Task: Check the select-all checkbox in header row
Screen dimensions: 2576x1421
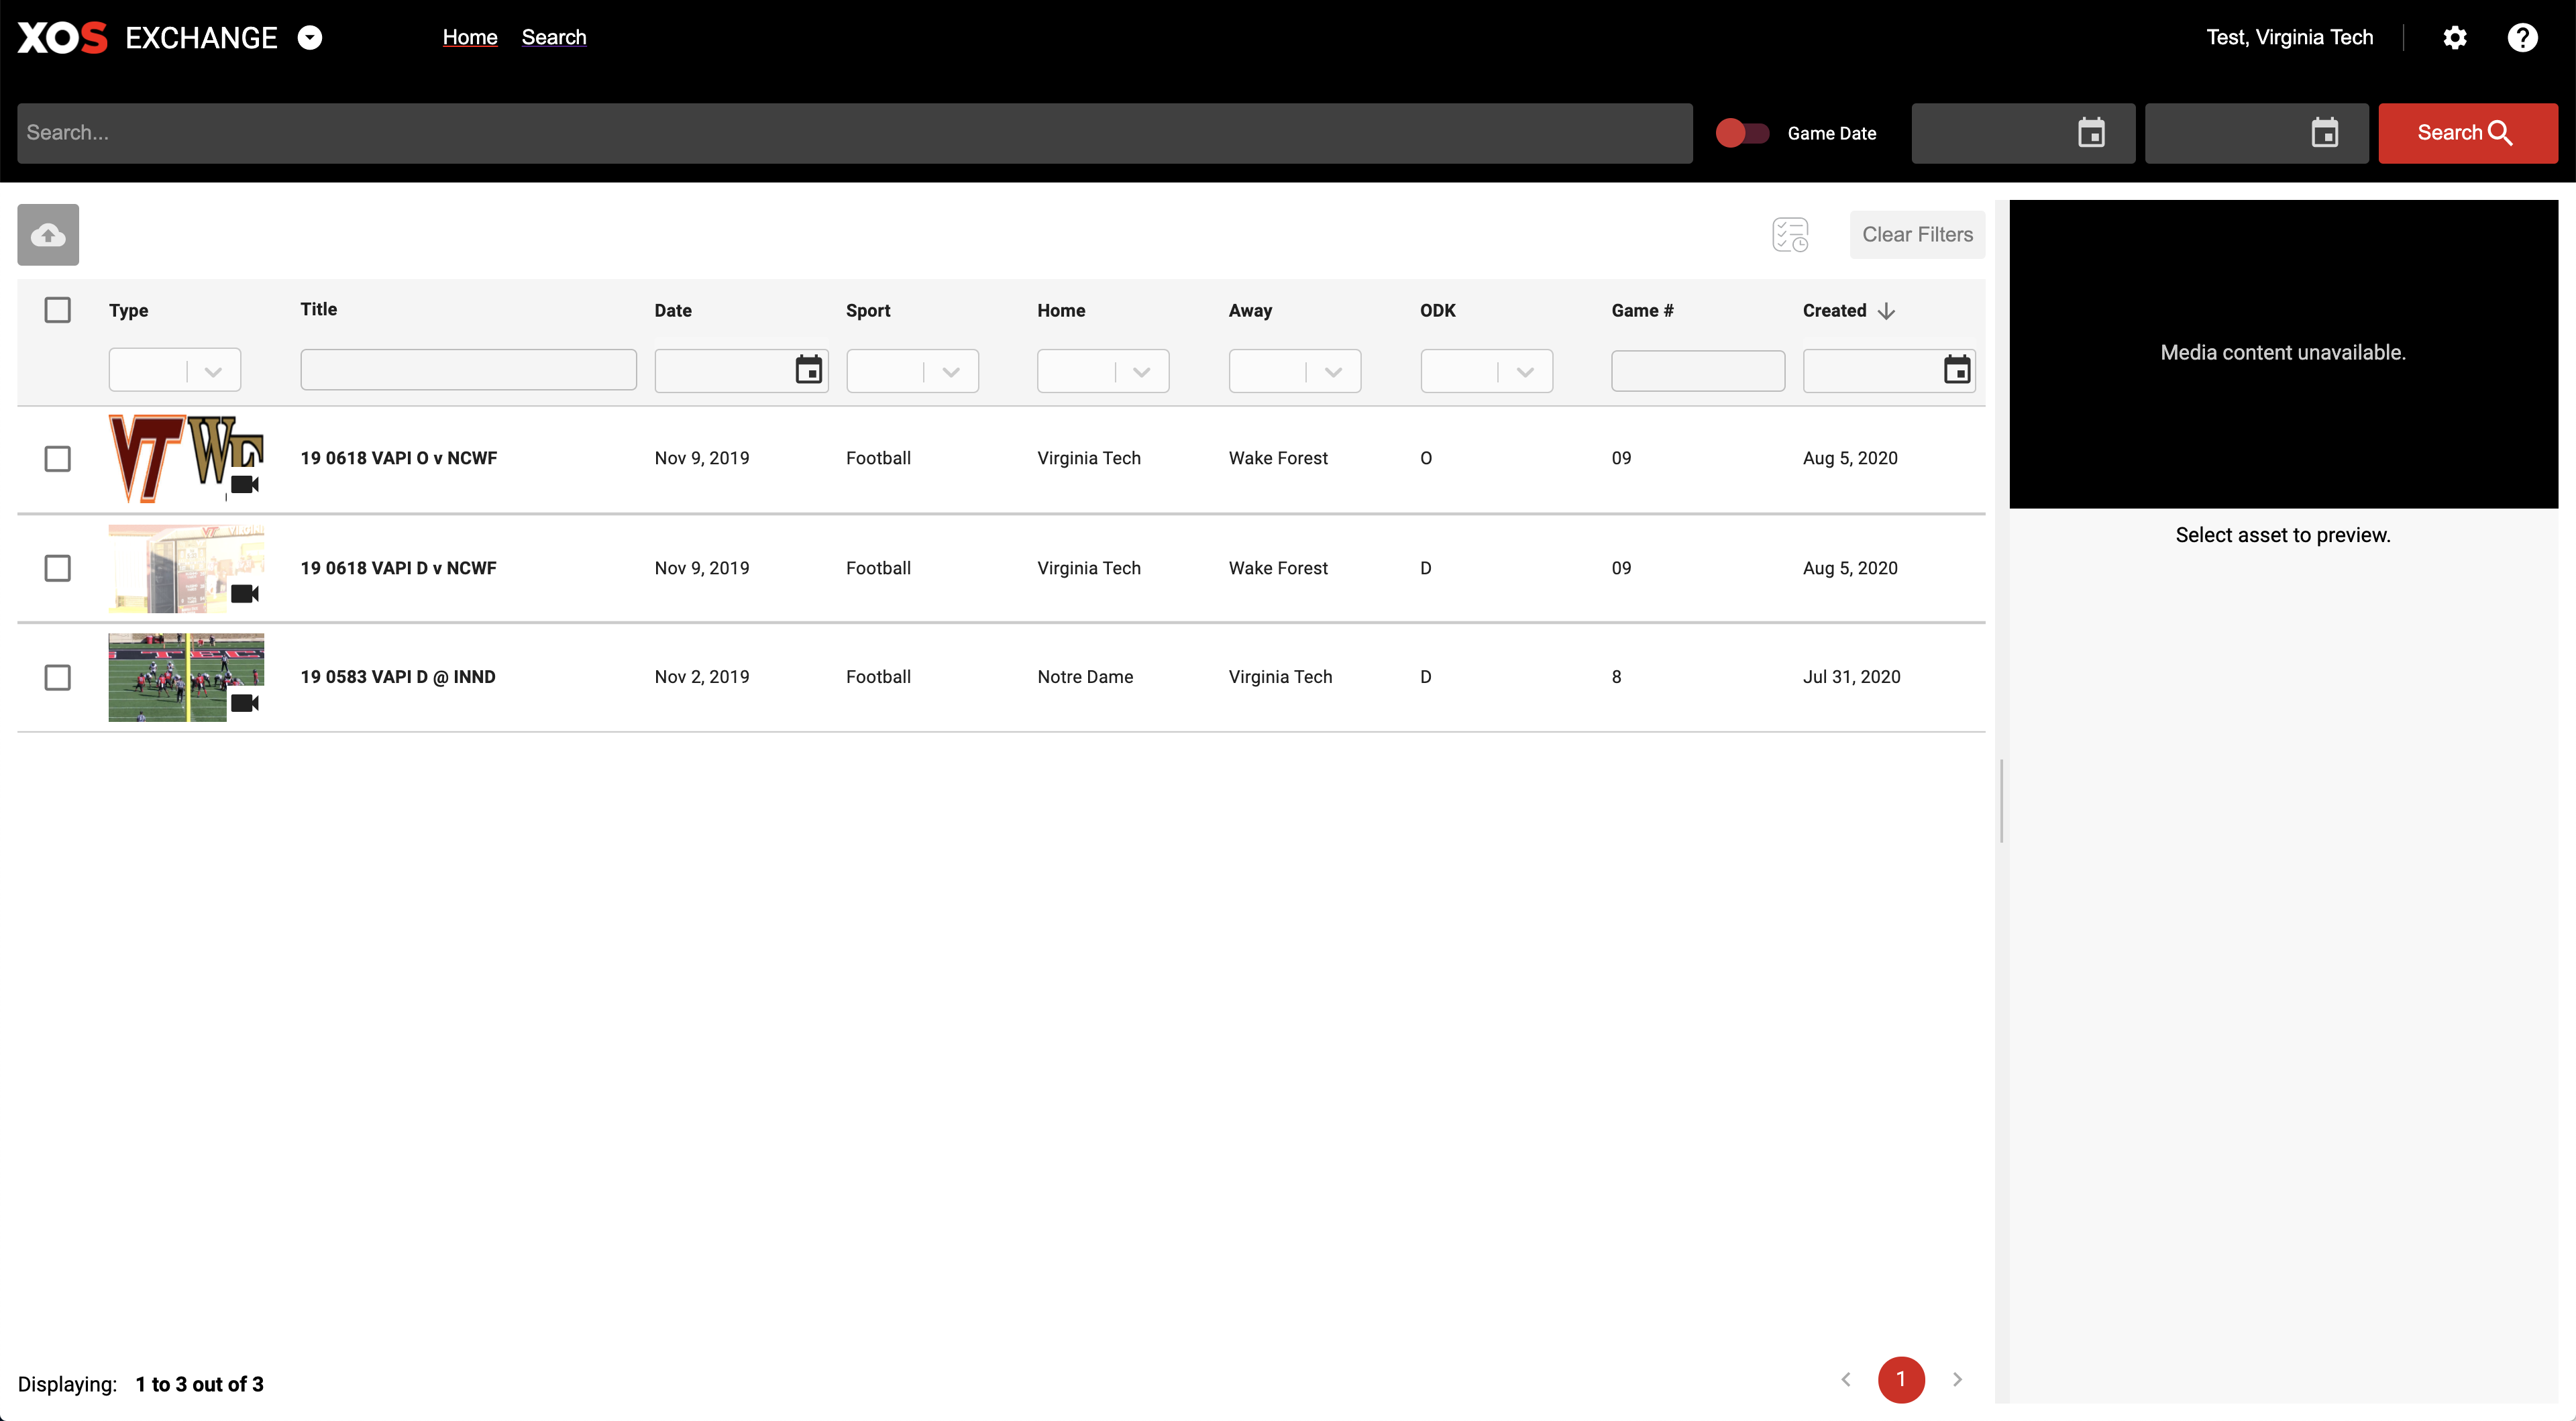Action: [58, 310]
